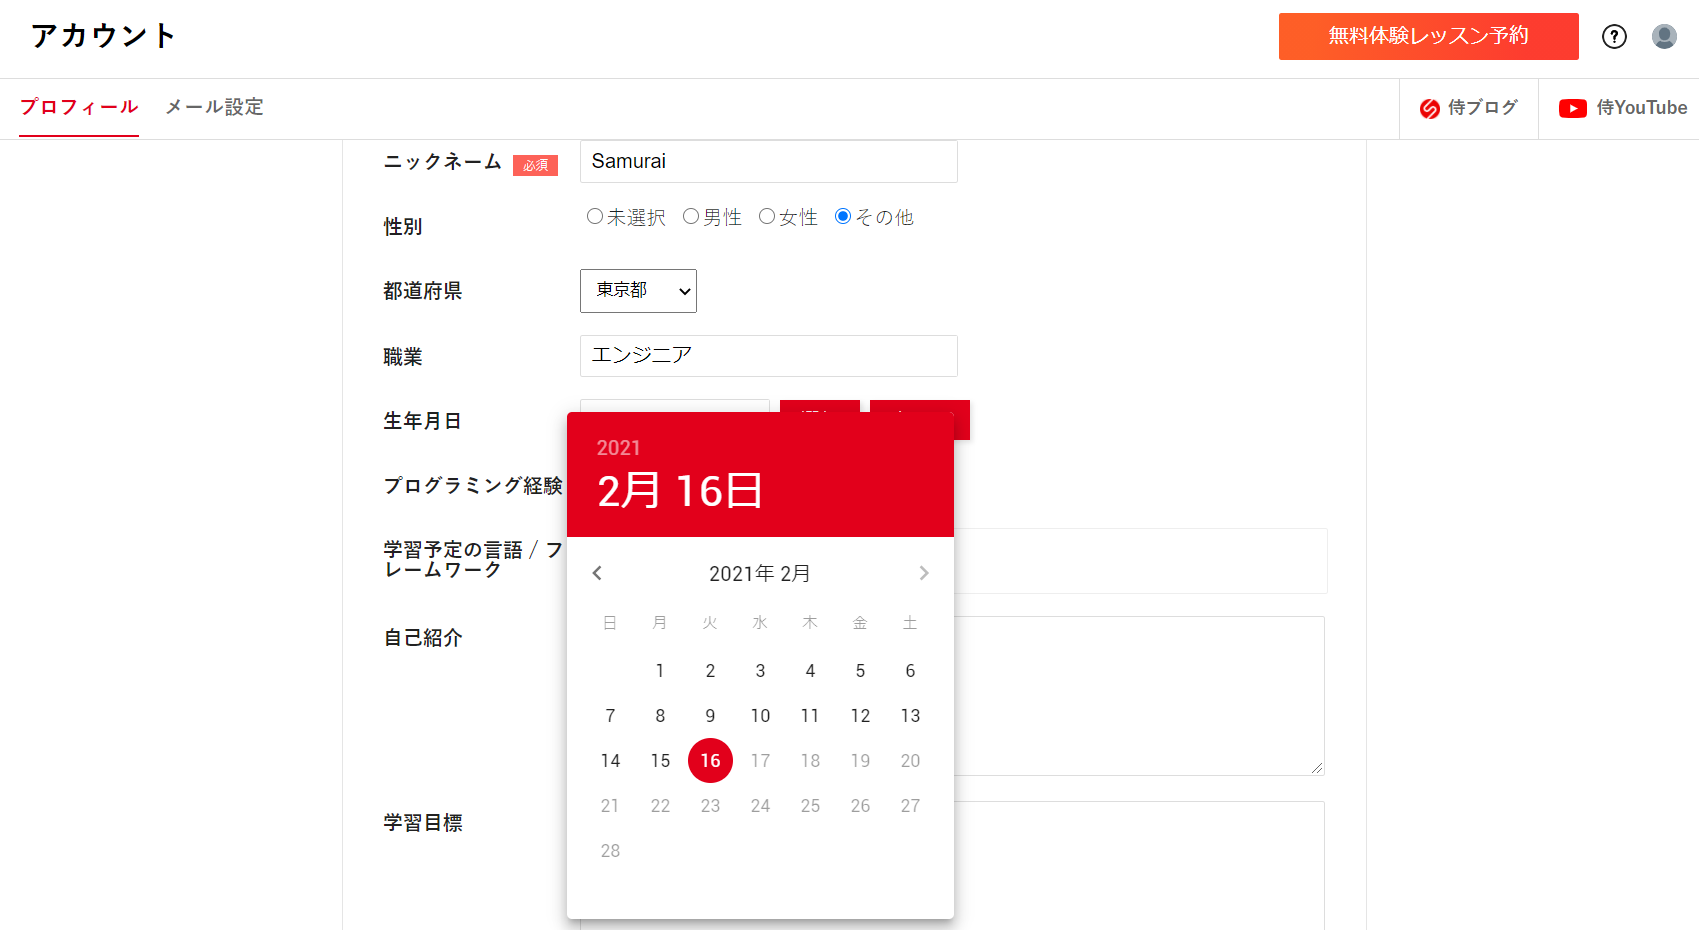
Task: Select the 男性 gender option
Action: [x=691, y=216]
